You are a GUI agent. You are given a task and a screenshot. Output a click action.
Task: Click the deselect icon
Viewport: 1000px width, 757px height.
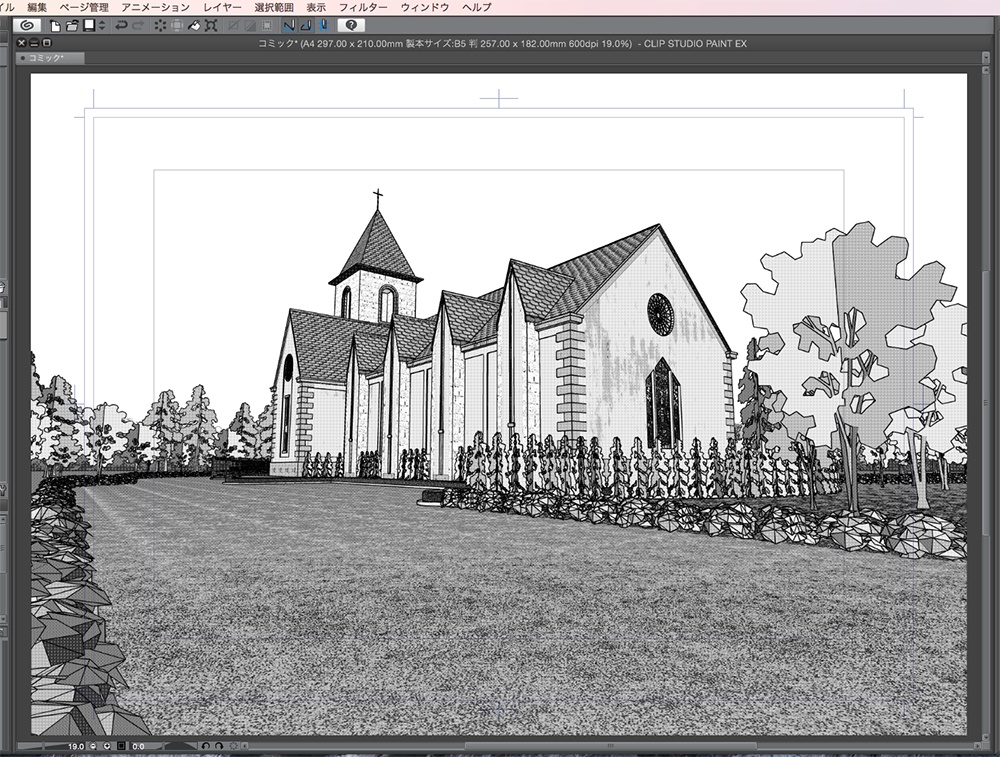[x=233, y=26]
